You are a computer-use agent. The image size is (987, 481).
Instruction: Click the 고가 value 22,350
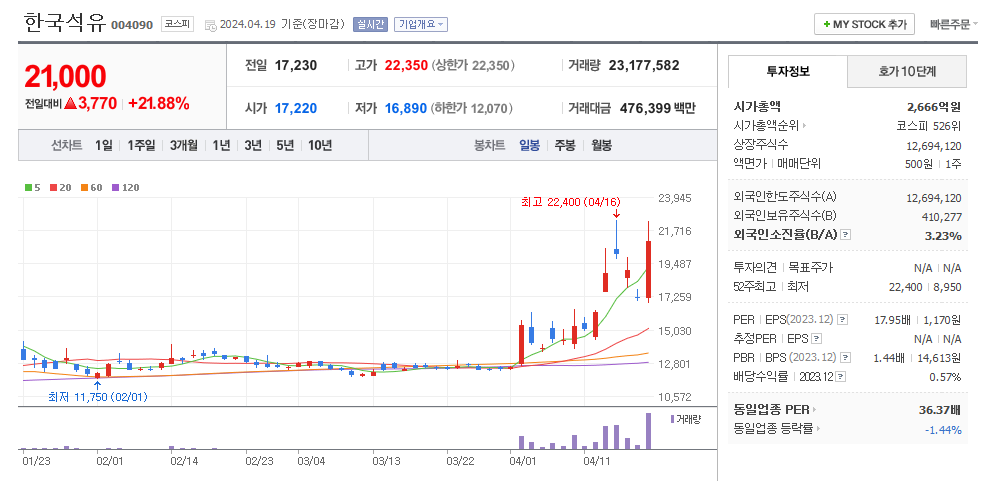pyautogui.click(x=407, y=65)
